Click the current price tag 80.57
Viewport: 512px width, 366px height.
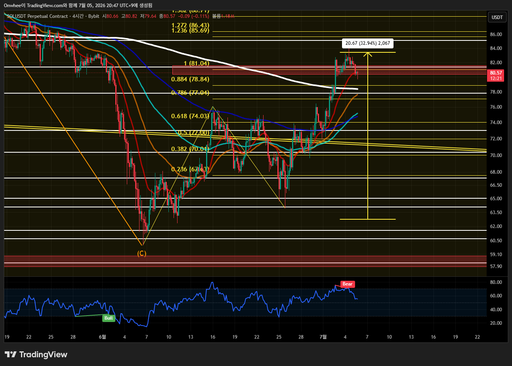(x=496, y=73)
